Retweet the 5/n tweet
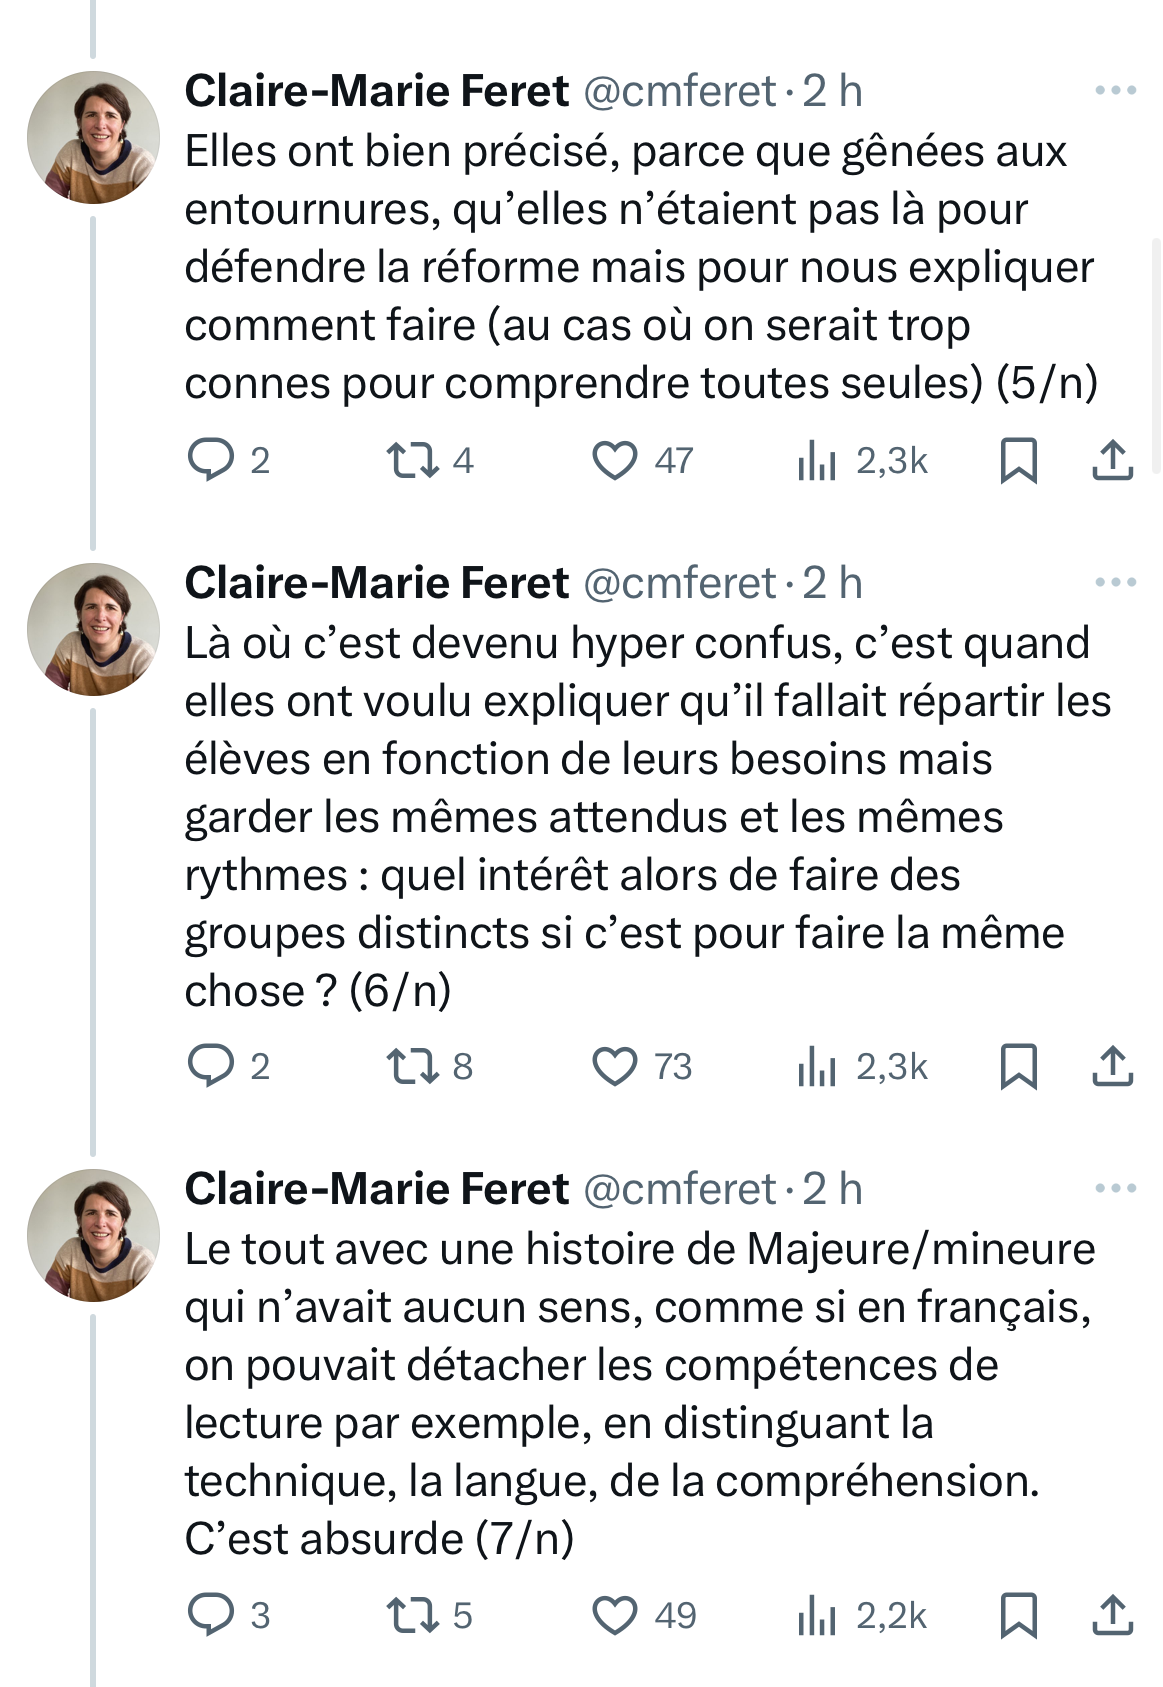1163x1687 pixels. pyautogui.click(x=412, y=461)
